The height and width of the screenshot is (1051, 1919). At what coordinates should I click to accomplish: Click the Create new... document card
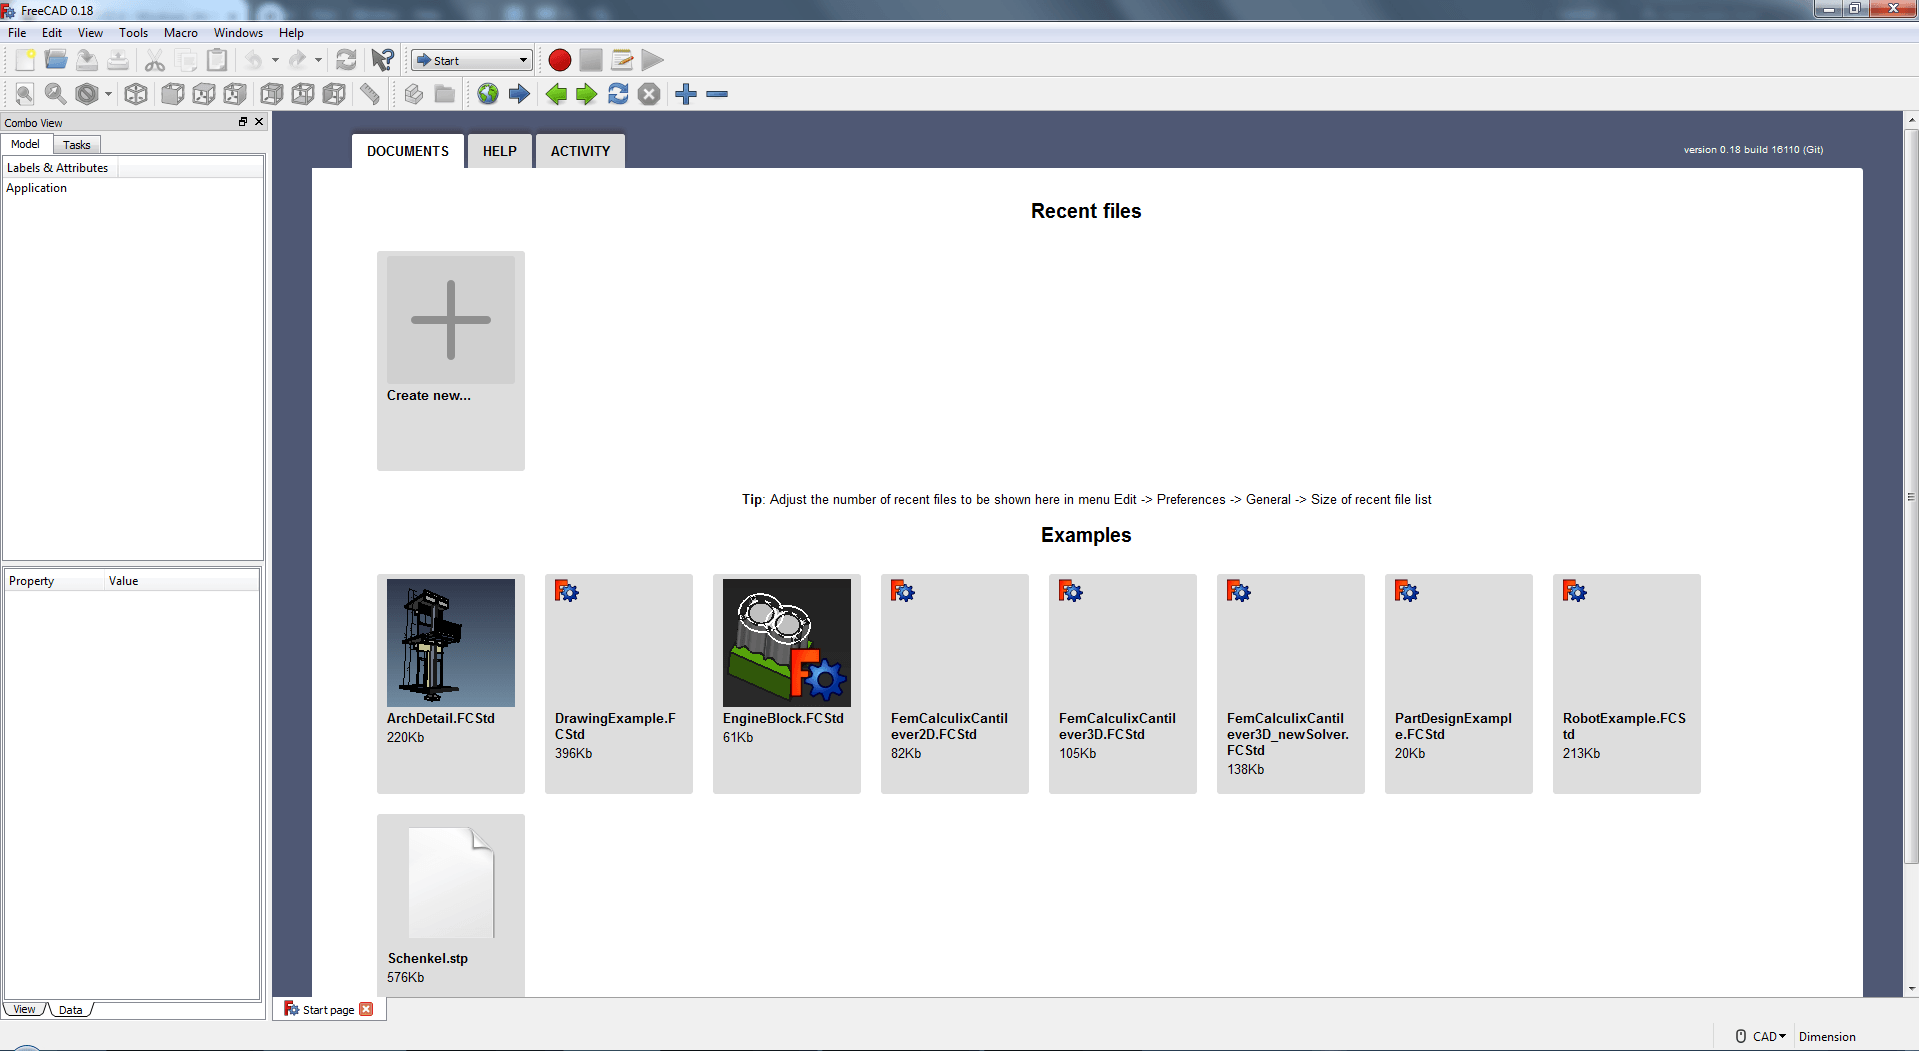(451, 360)
